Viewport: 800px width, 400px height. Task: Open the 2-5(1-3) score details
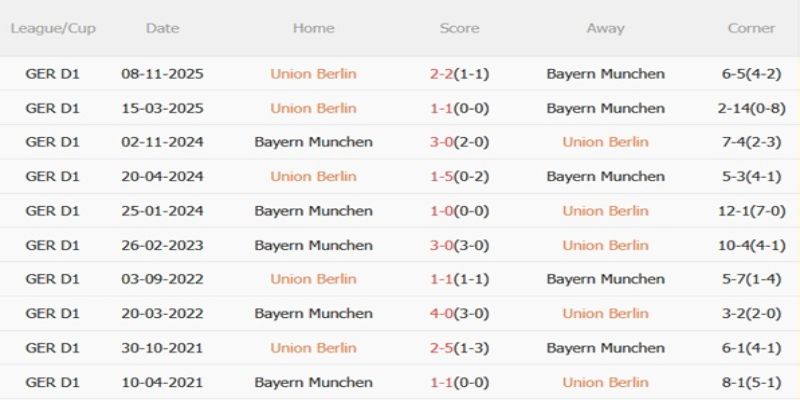[459, 348]
